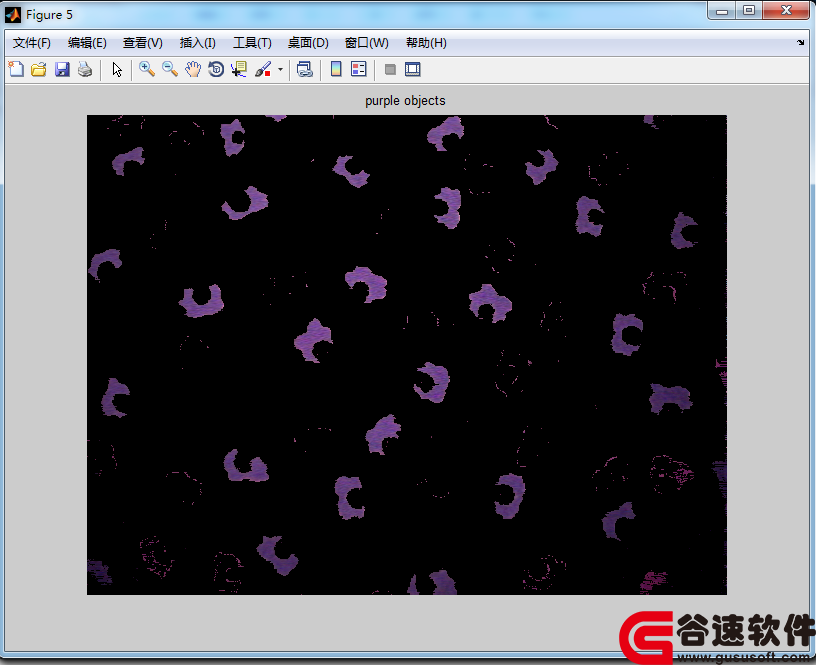The height and width of the screenshot is (665, 816).
Task: Enable the Rotate 3D tool
Action: coord(216,69)
